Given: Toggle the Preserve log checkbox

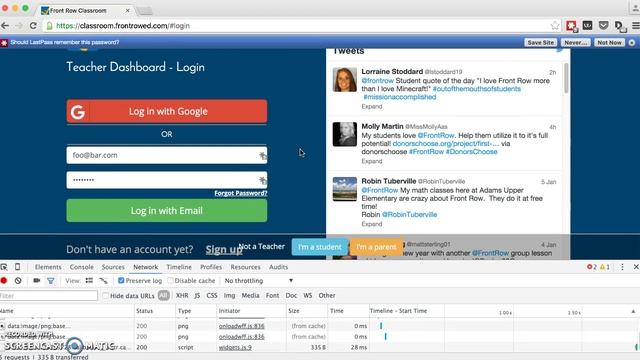Looking at the screenshot, I should tap(121, 280).
